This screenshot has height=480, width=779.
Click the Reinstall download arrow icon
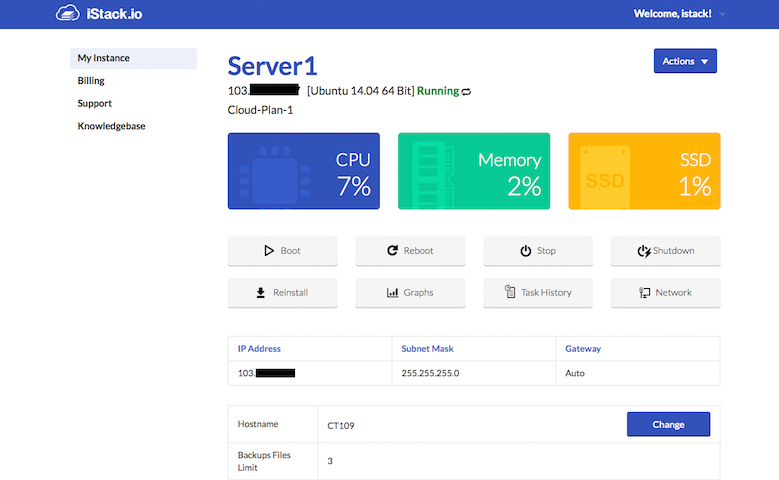260,293
